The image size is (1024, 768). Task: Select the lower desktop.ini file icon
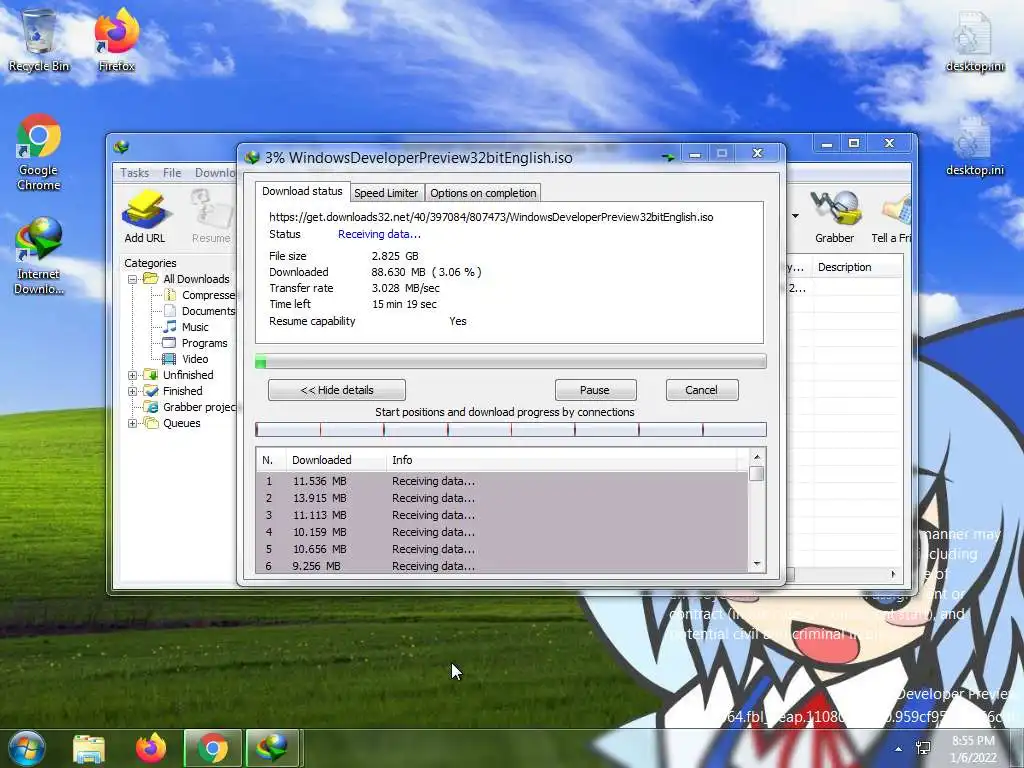(974, 145)
